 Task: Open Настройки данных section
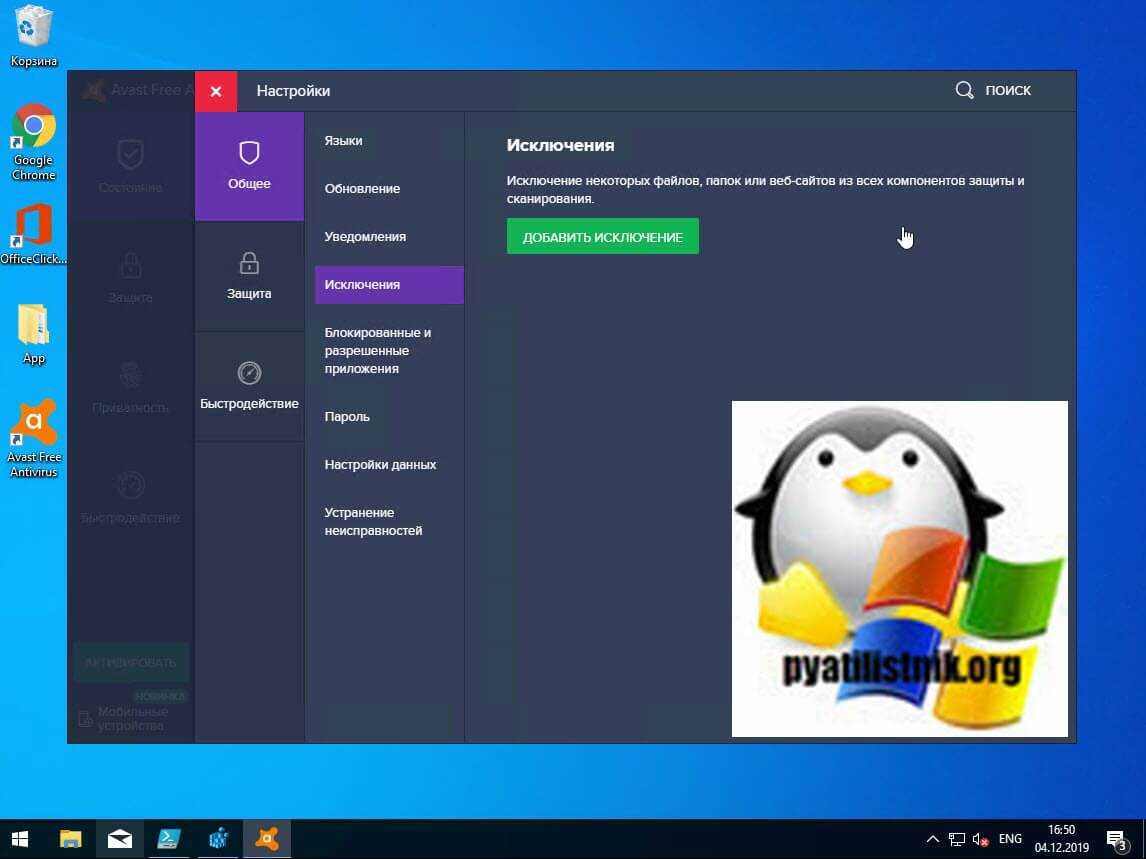tap(380, 465)
